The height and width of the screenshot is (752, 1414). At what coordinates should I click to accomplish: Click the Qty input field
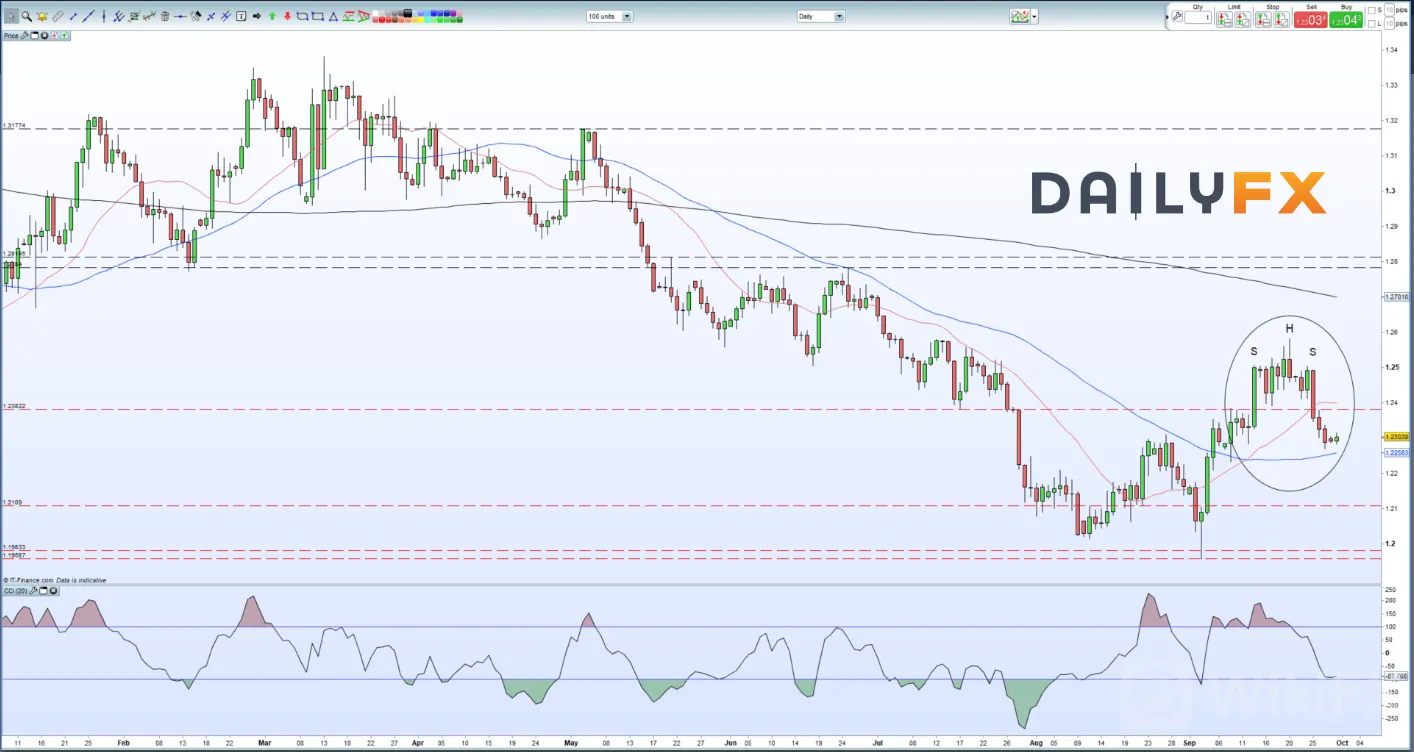coord(1198,18)
